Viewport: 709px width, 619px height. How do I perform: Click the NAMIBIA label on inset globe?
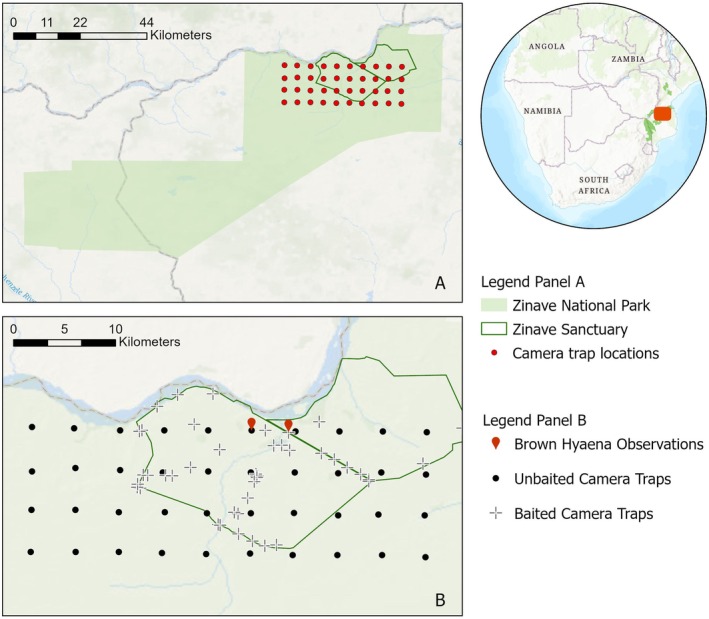coord(543,111)
